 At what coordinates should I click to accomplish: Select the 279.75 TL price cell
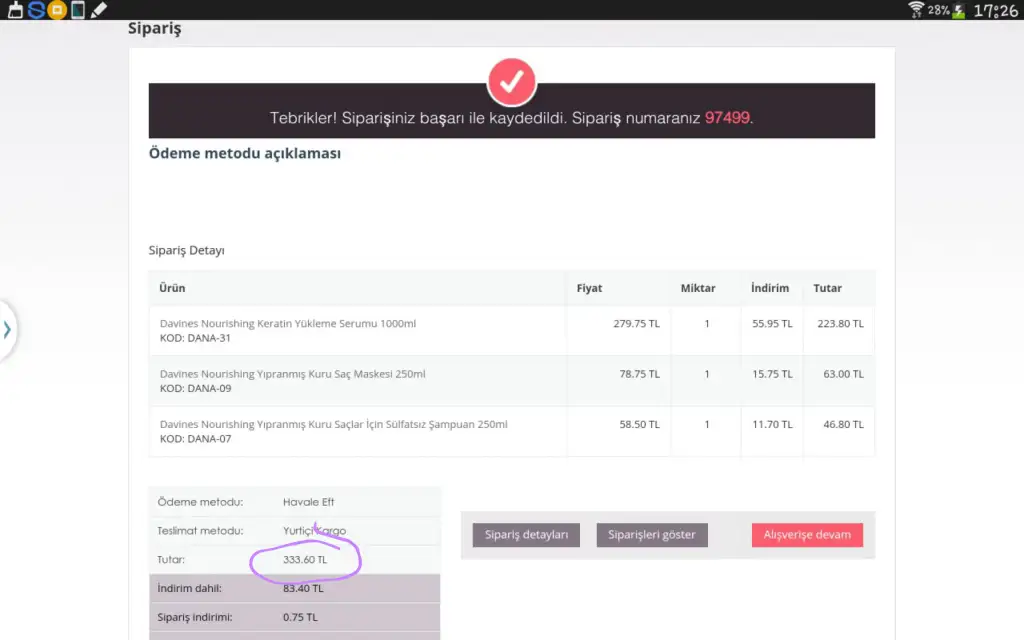tap(637, 323)
